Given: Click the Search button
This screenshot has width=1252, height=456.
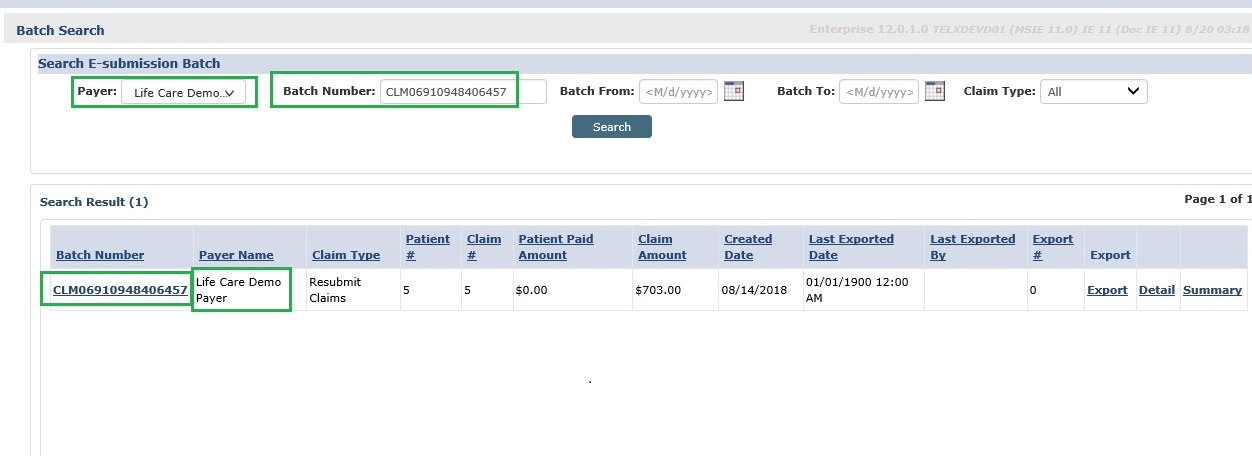Looking at the screenshot, I should [611, 127].
